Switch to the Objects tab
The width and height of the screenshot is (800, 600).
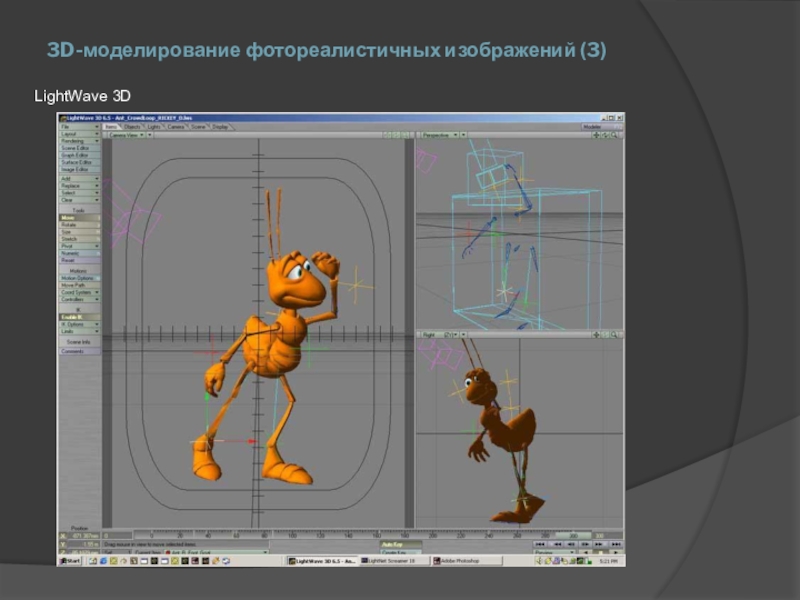pyautogui.click(x=132, y=127)
